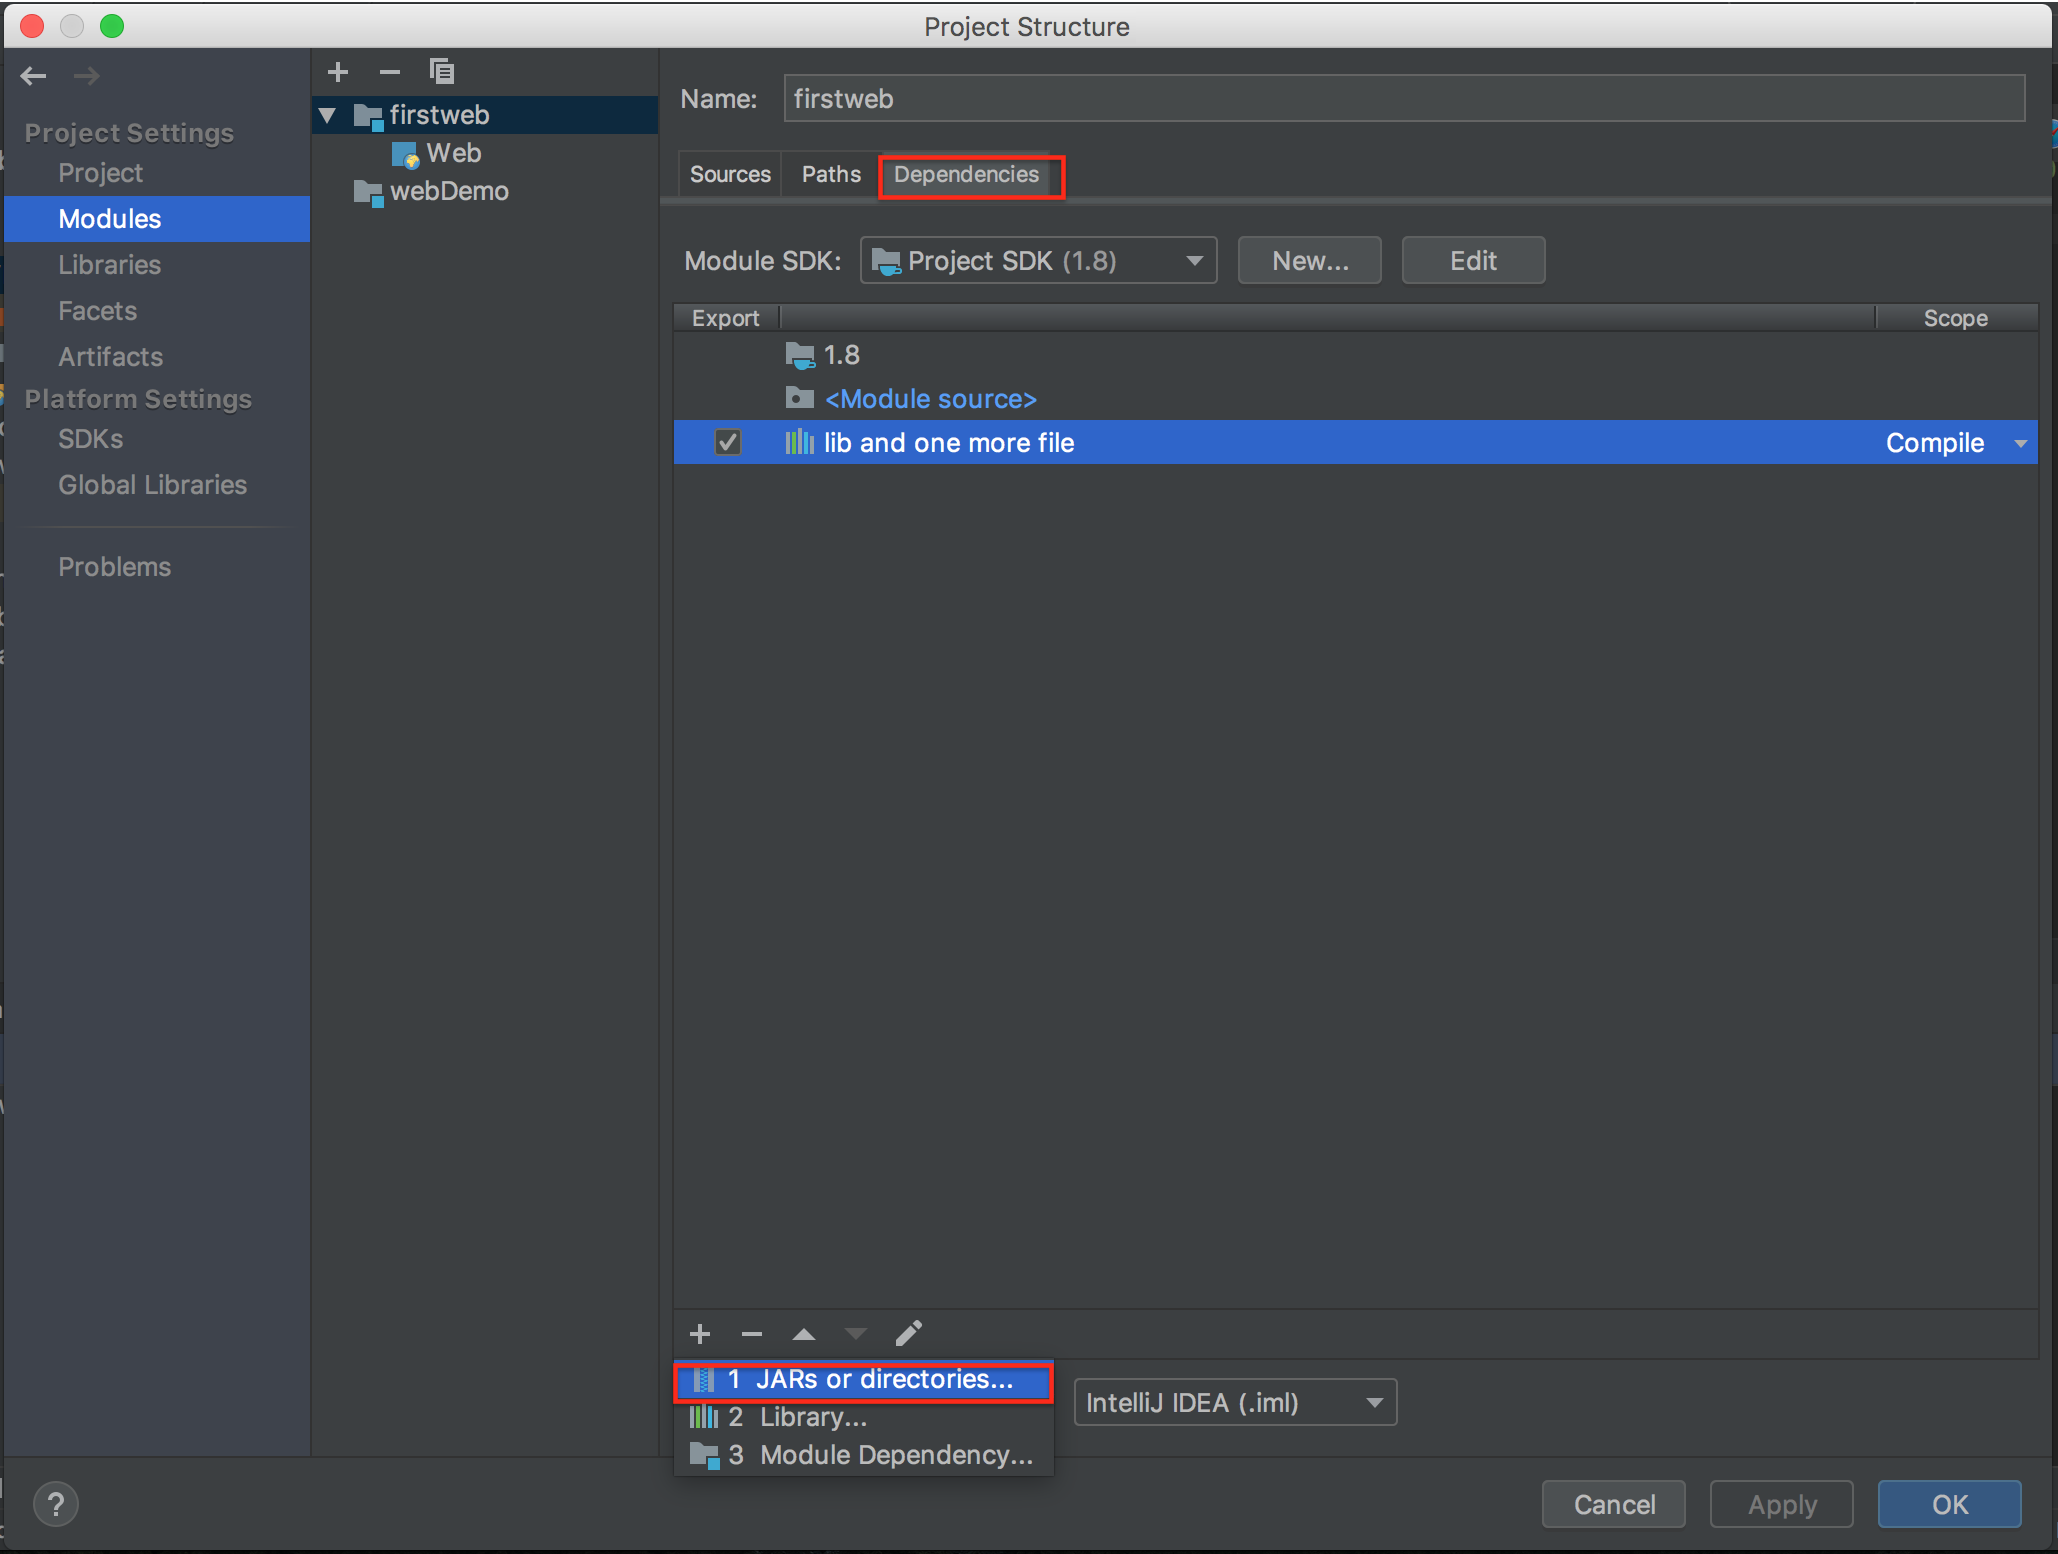Collapse the firstweb module tree node

[x=328, y=116]
